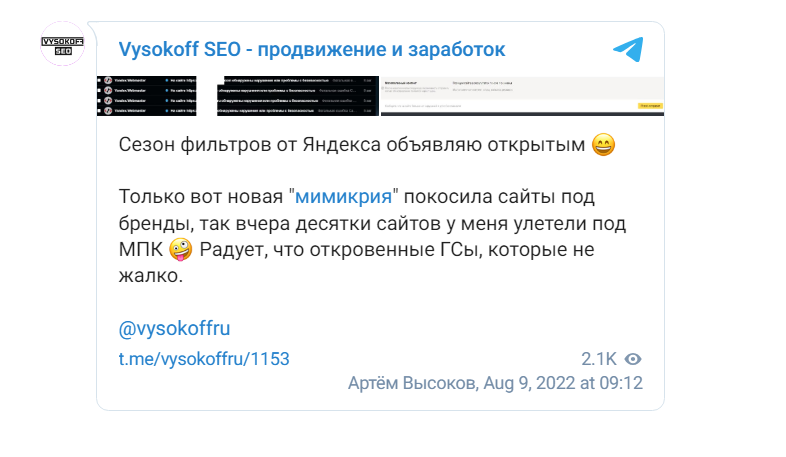786x457 pixels.
Task: Click the 2.1K view counter
Action: 599,359
